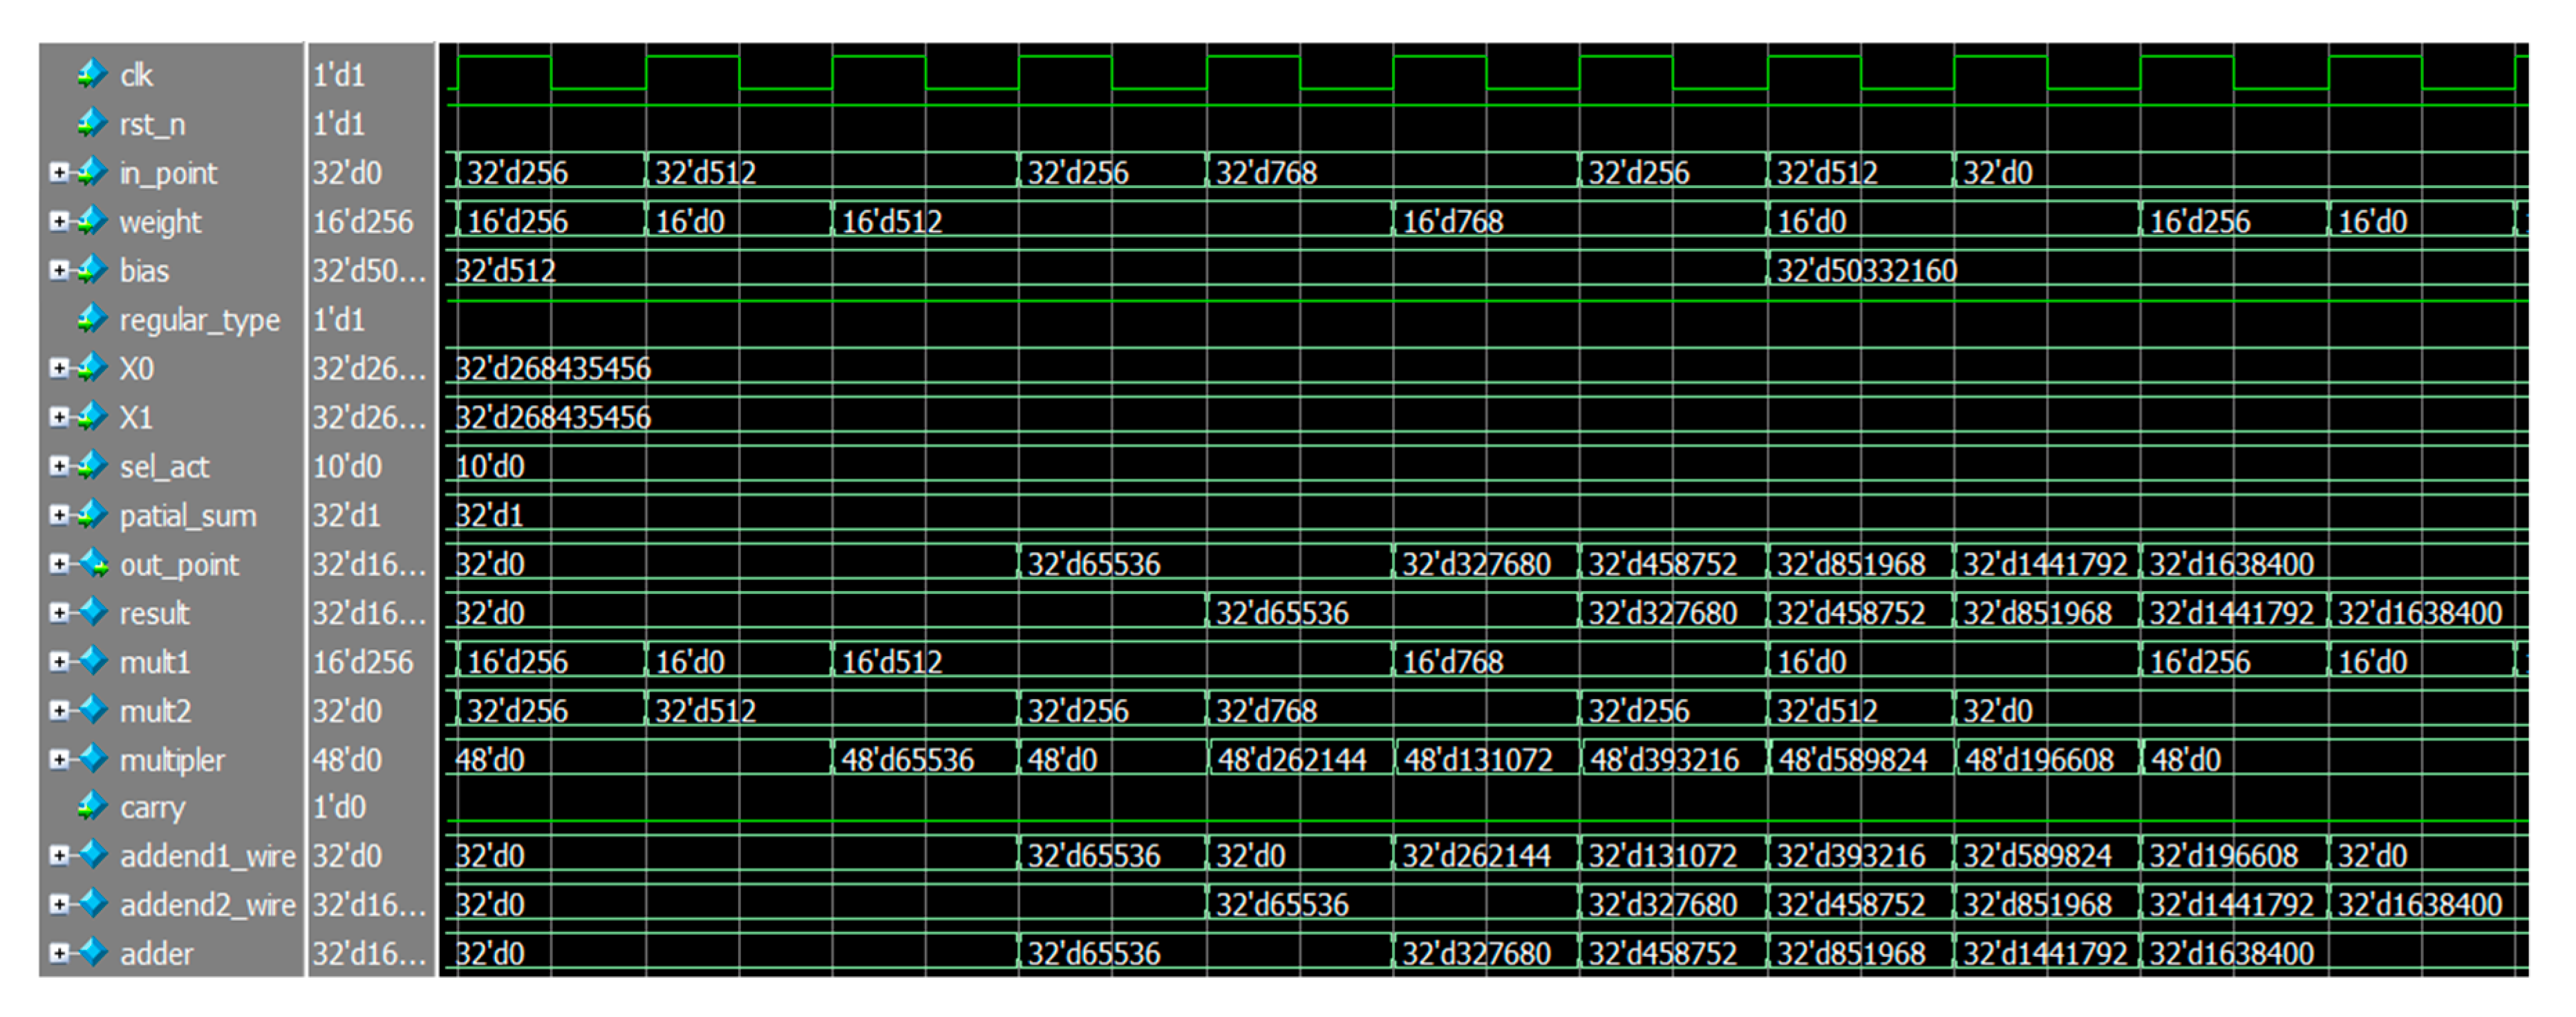Select the out_point output signal icon

pyautogui.click(x=94, y=563)
